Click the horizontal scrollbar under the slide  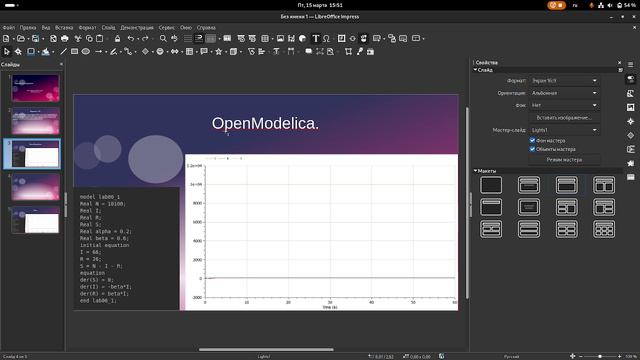click(266, 349)
